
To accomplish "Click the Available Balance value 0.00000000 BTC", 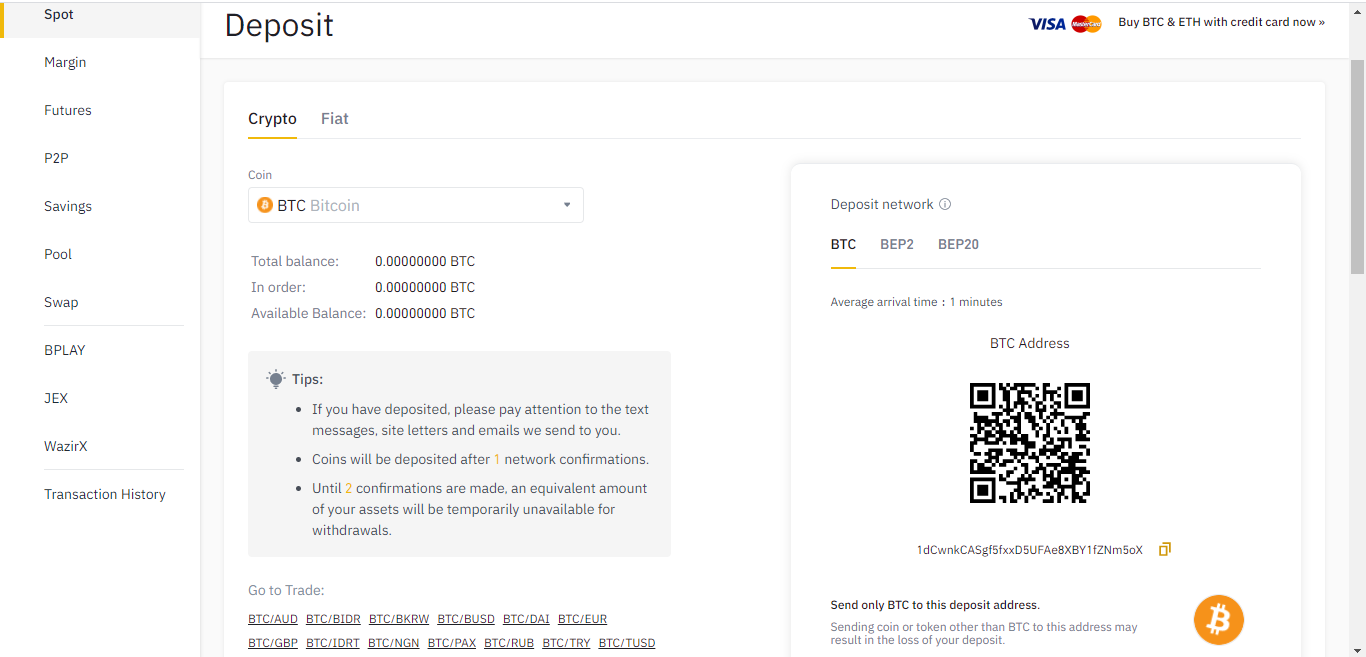I will (425, 313).
